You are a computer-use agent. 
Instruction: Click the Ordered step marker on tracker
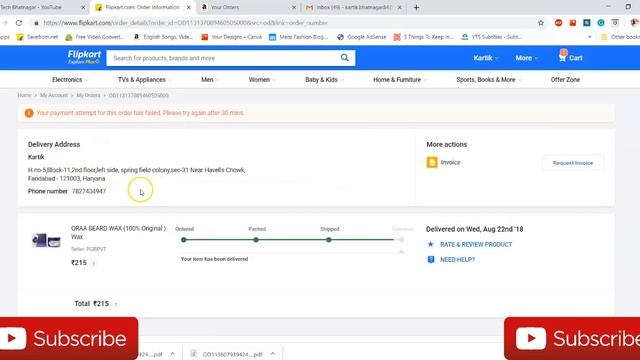pos(184,240)
